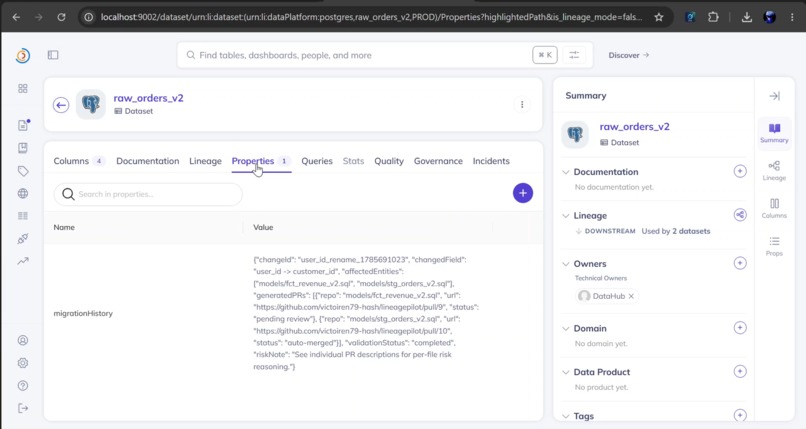Switch to the Columns tab
Image resolution: width=806 pixels, height=429 pixels.
coord(79,161)
